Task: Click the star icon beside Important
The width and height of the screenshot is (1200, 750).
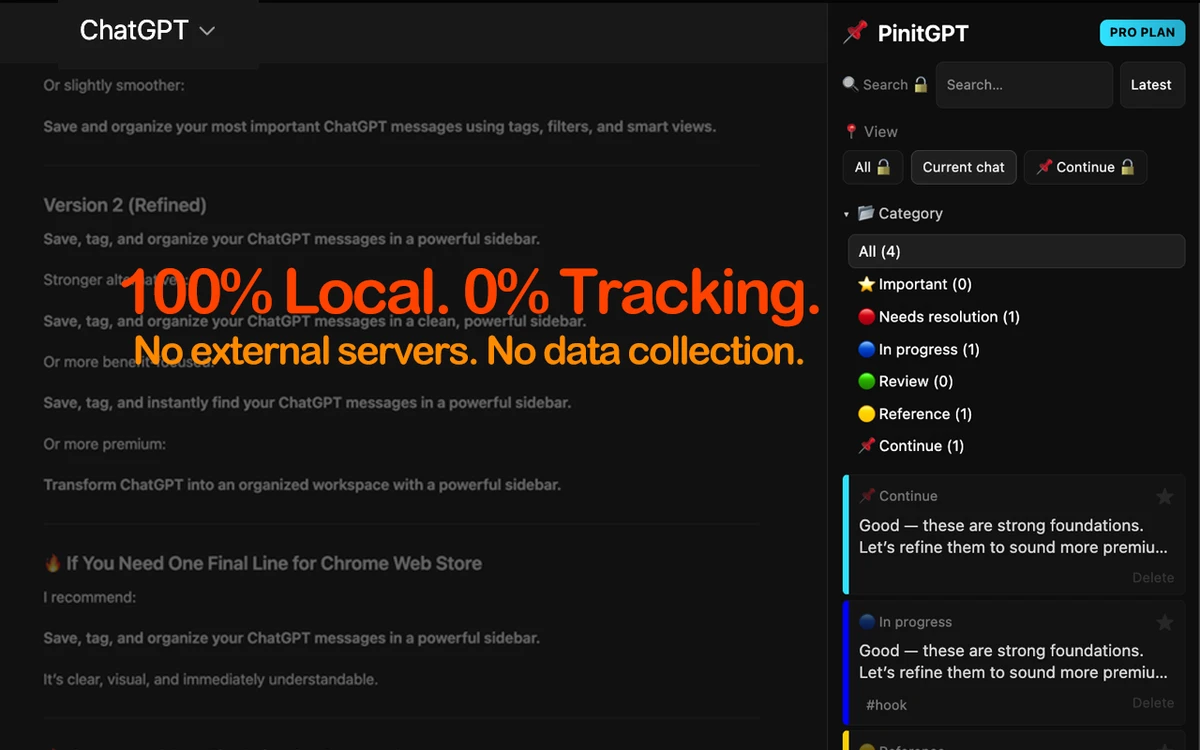Action: pyautogui.click(x=867, y=284)
